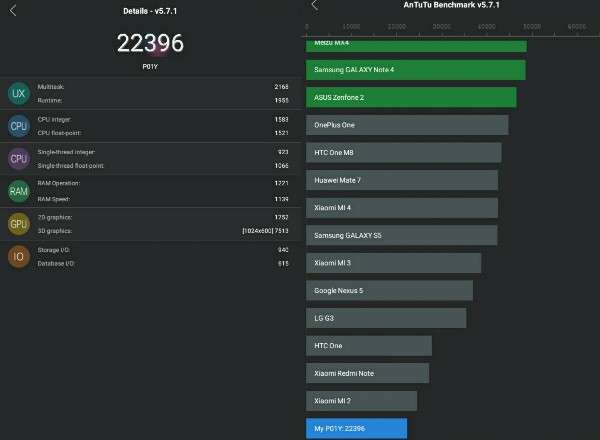600x440 pixels.
Task: Tap the 50000 axis label
Action: coord(532,26)
